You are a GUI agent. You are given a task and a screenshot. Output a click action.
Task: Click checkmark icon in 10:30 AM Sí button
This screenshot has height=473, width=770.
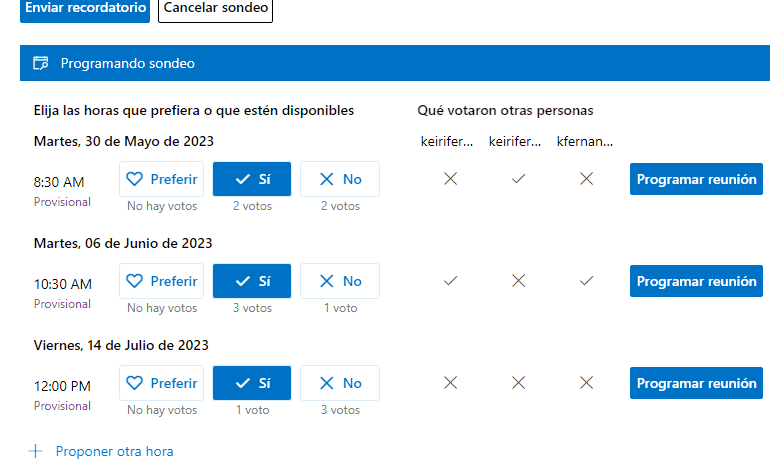pos(243,281)
